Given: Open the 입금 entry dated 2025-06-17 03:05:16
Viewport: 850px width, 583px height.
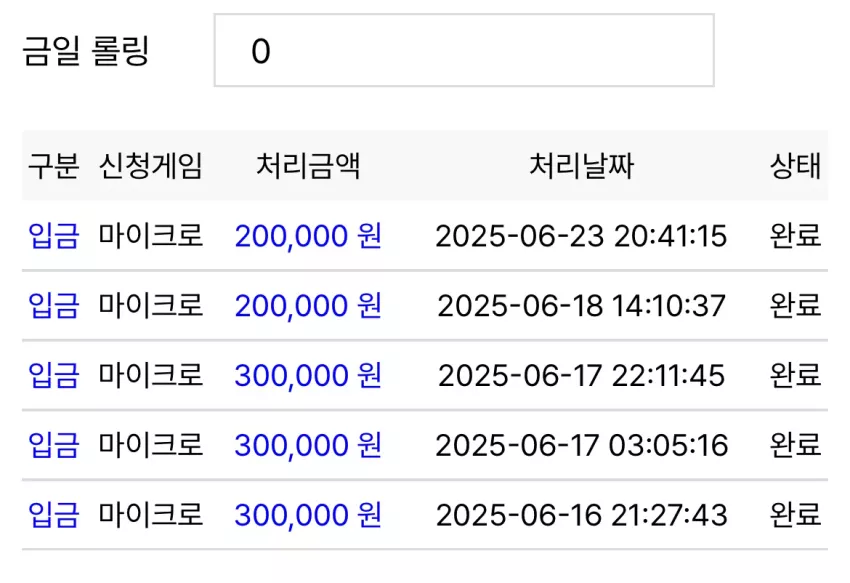Looking at the screenshot, I should 54,445.
